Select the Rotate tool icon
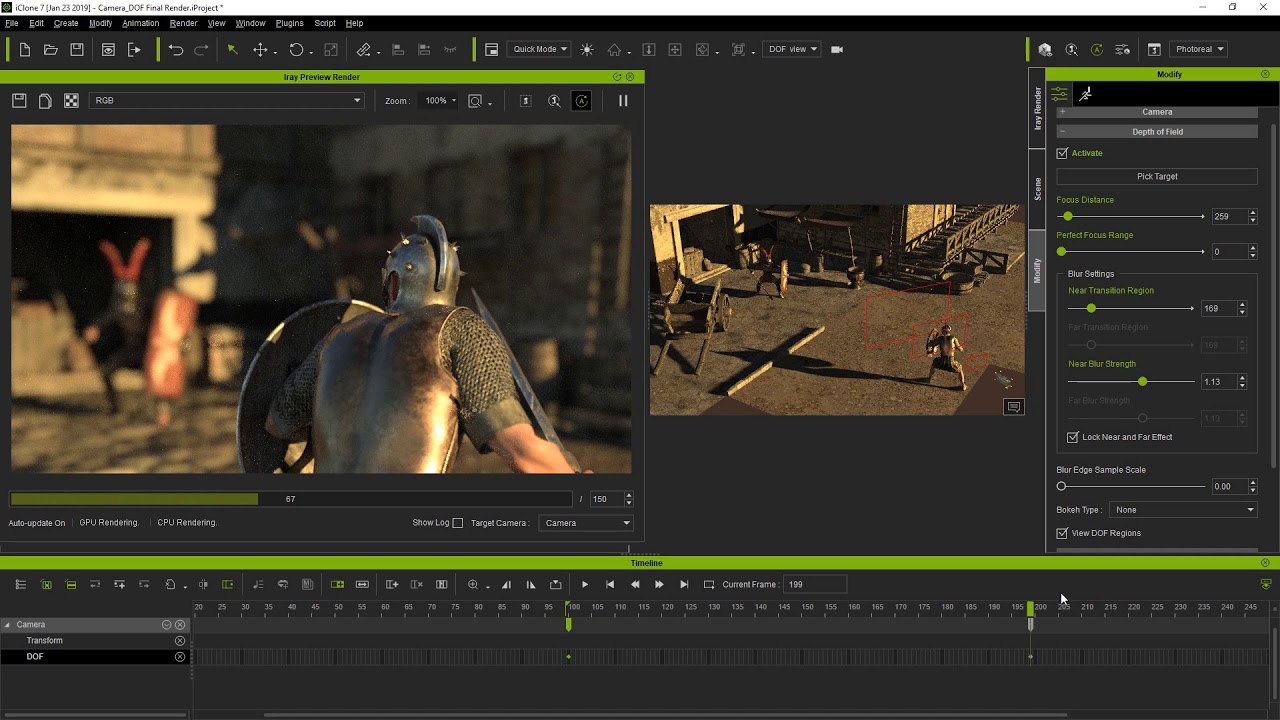This screenshot has width=1280, height=720. click(x=296, y=49)
